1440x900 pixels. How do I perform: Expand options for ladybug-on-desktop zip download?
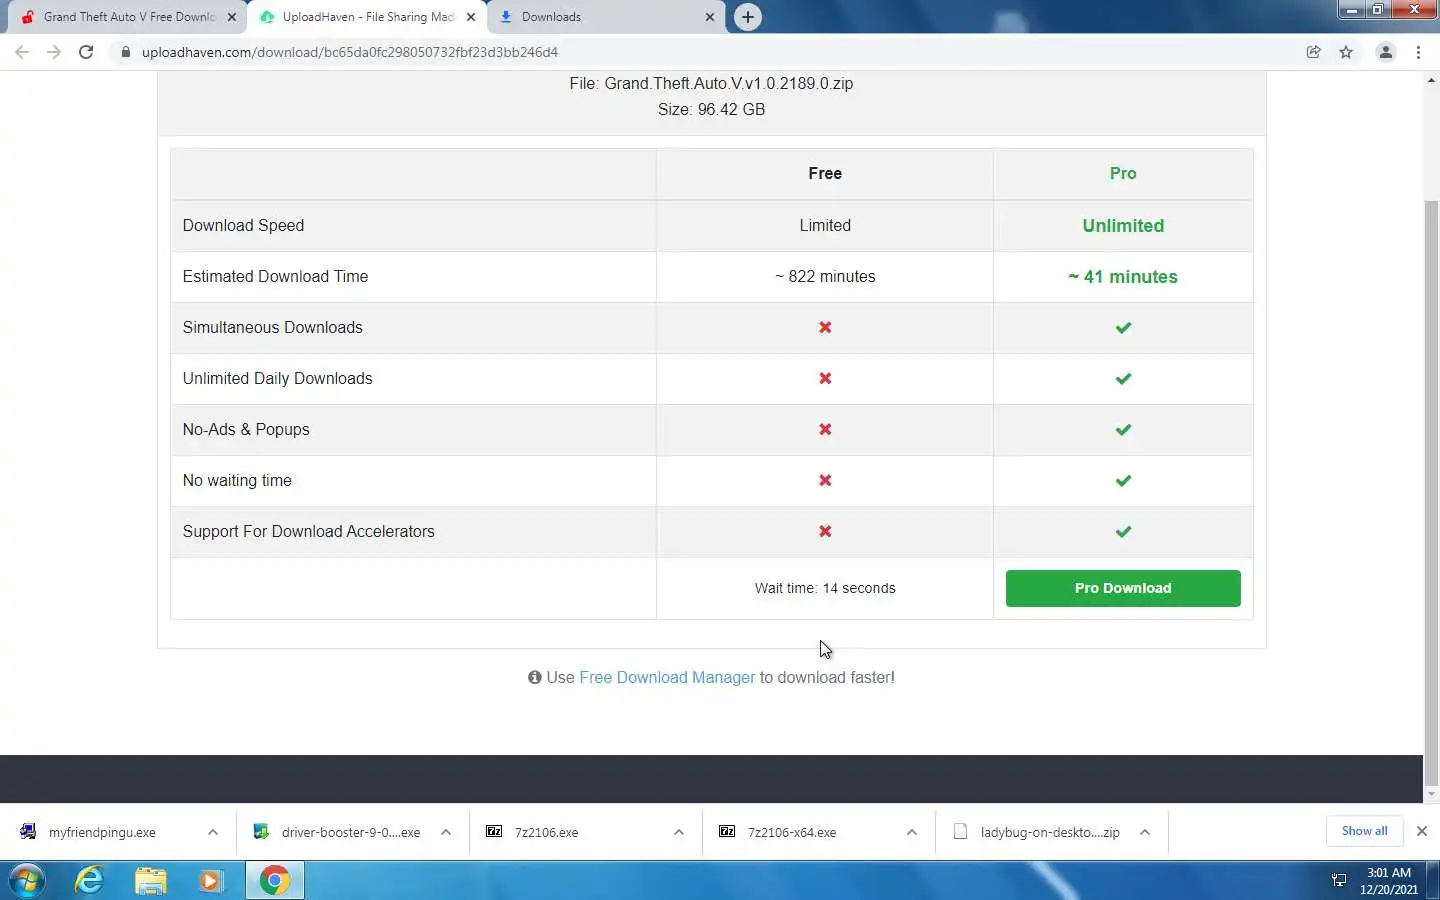(1145, 832)
